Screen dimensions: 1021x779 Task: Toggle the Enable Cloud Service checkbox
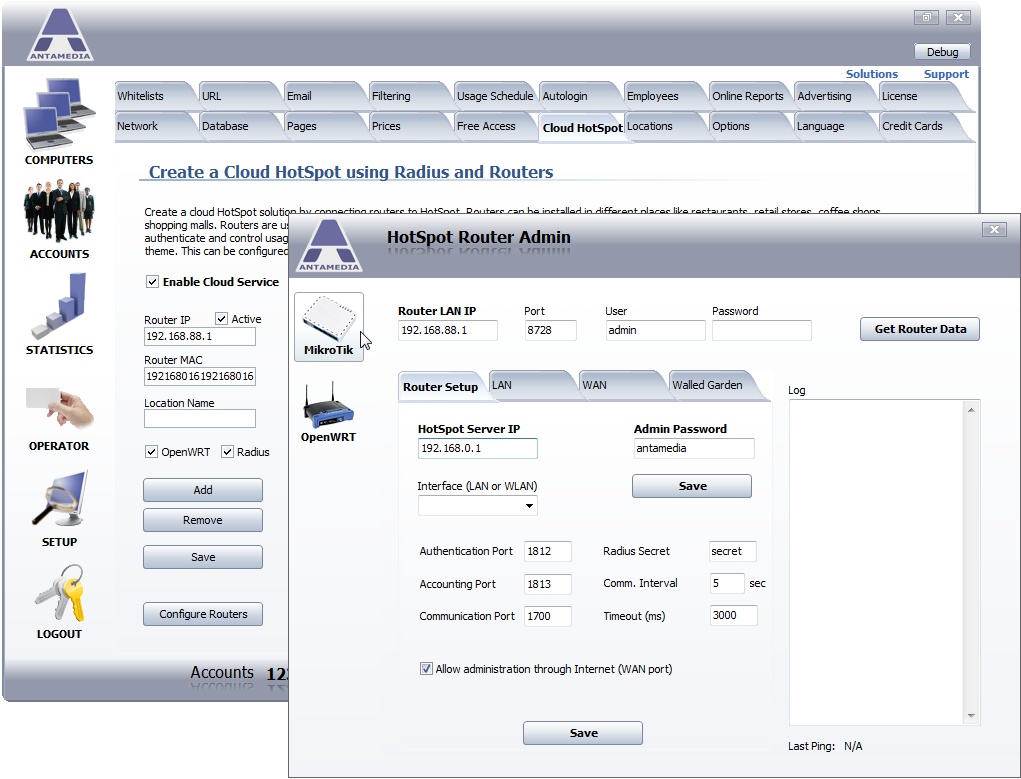pyautogui.click(x=152, y=281)
